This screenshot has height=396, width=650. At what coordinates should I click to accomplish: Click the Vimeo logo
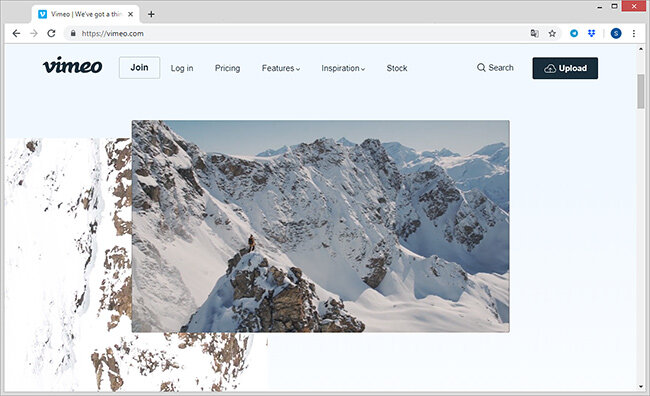tap(73, 66)
